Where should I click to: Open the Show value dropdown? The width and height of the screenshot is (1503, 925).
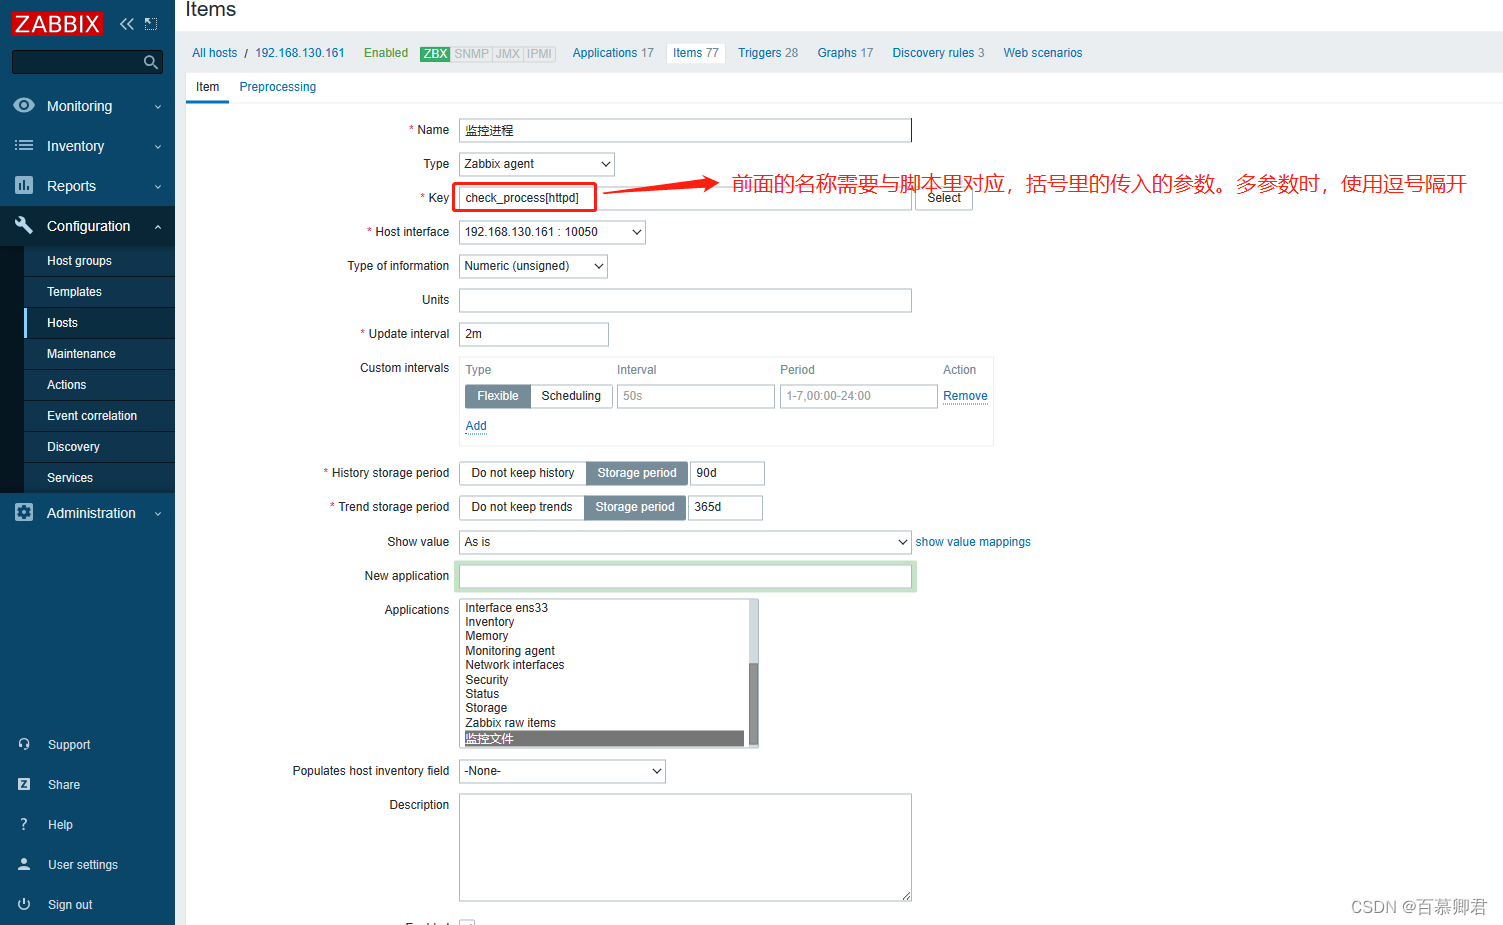tap(685, 542)
